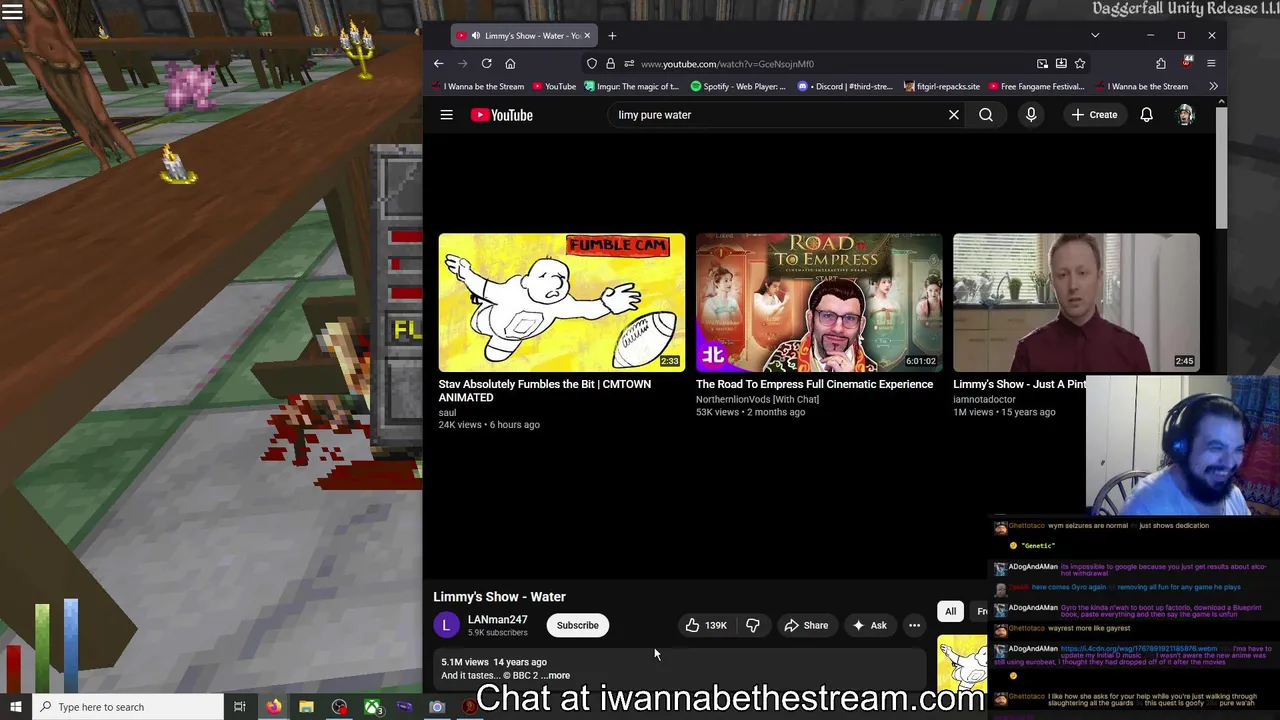Play the Fumble Cam thumbnail video
Screen dimensions: 1280x720
point(562,303)
